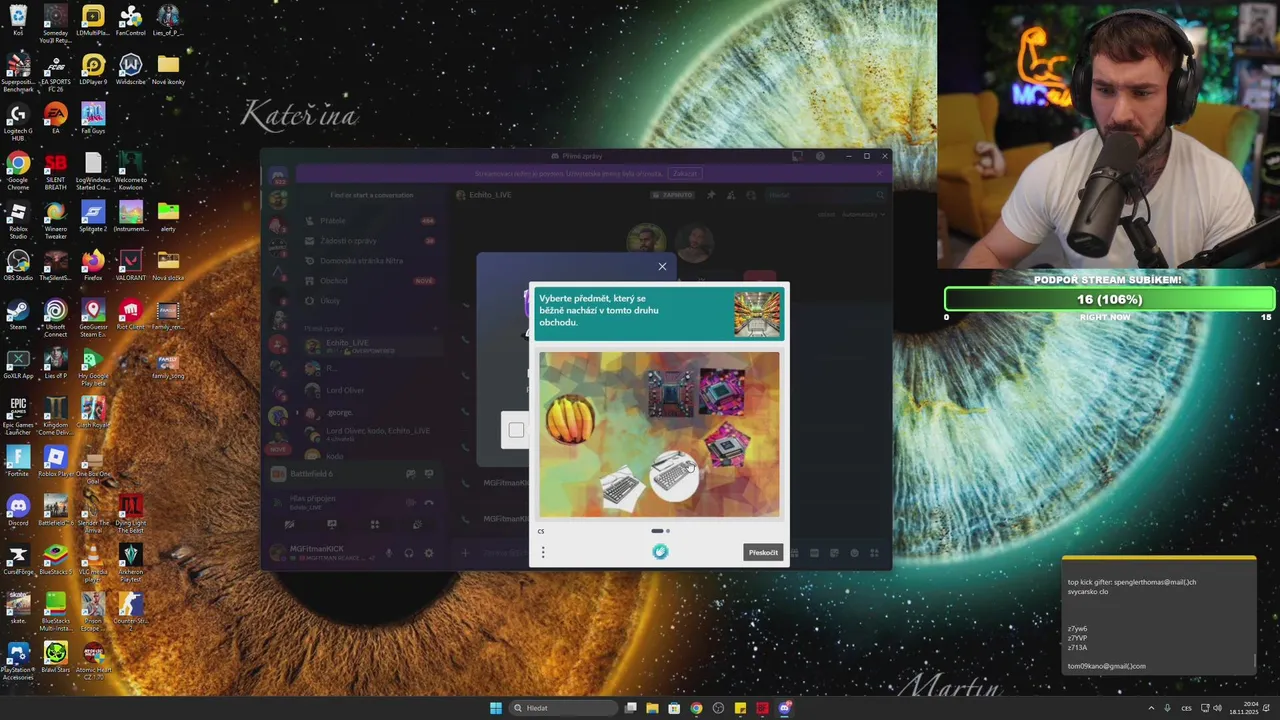Open FanControl desktop icon
Screen dimensions: 1280x720
coord(130,20)
